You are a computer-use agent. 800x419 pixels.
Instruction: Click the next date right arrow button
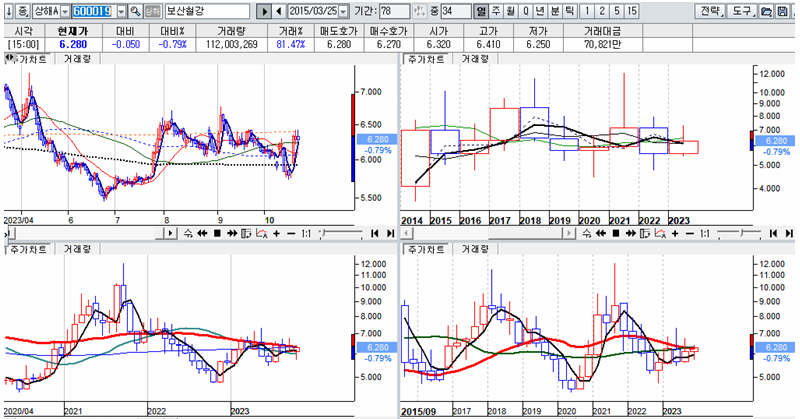click(264, 11)
